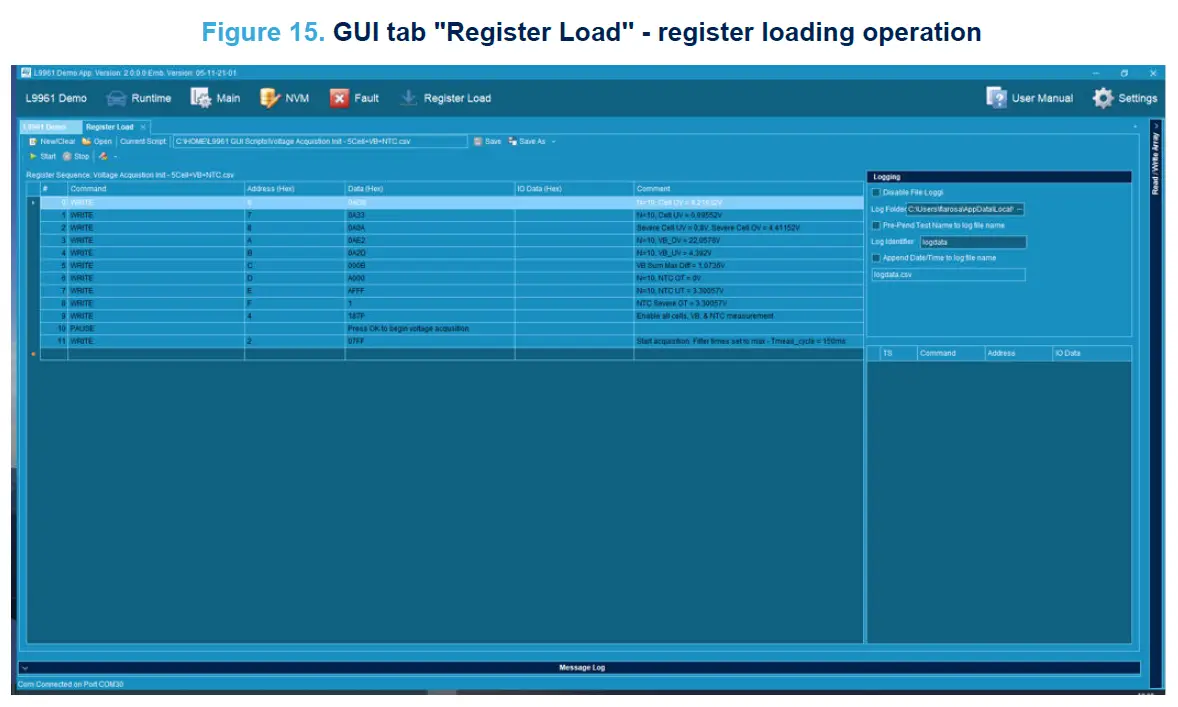Click 'Press OK to begin voltage acquisition' cell

click(x=430, y=328)
